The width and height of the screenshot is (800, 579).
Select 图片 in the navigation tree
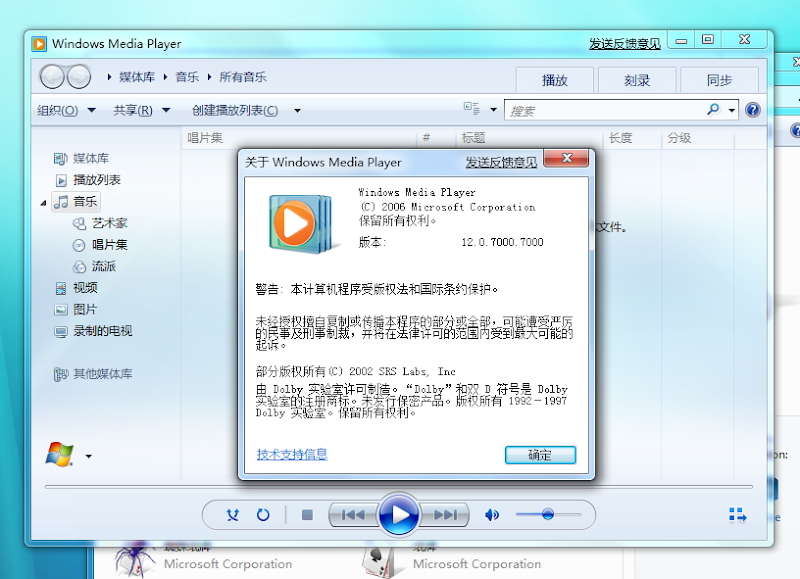click(x=75, y=309)
